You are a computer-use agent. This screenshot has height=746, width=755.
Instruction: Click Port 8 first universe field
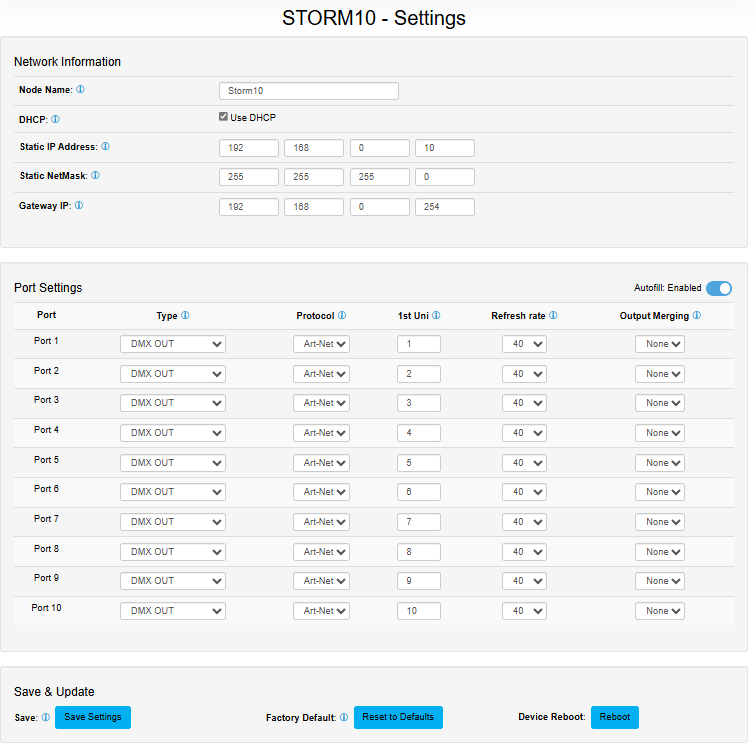click(418, 552)
